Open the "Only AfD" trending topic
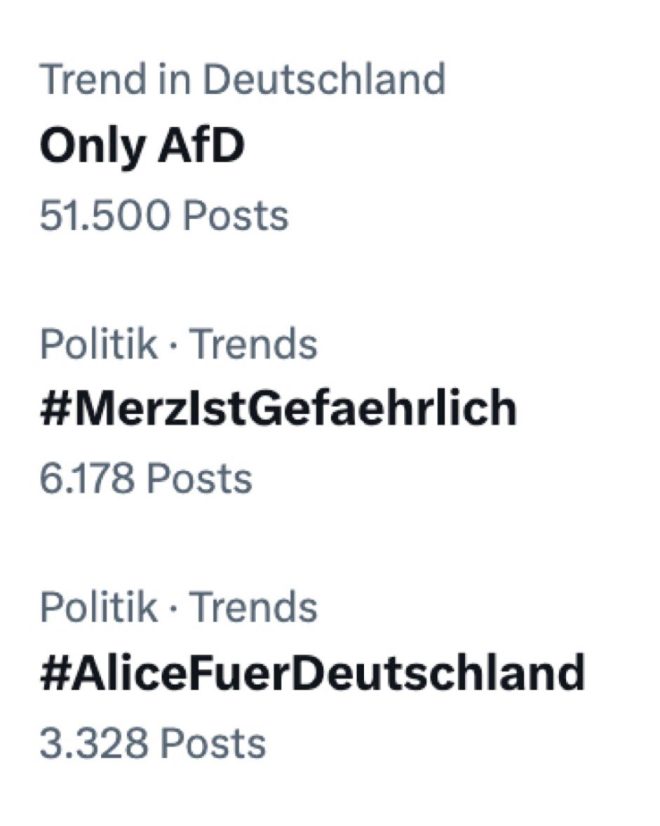660x826 pixels. pos(142,146)
